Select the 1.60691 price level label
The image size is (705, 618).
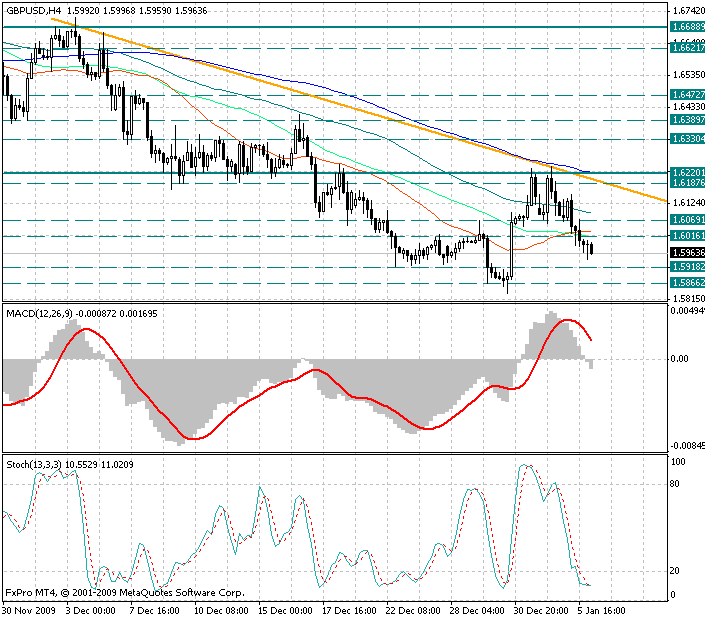687,220
